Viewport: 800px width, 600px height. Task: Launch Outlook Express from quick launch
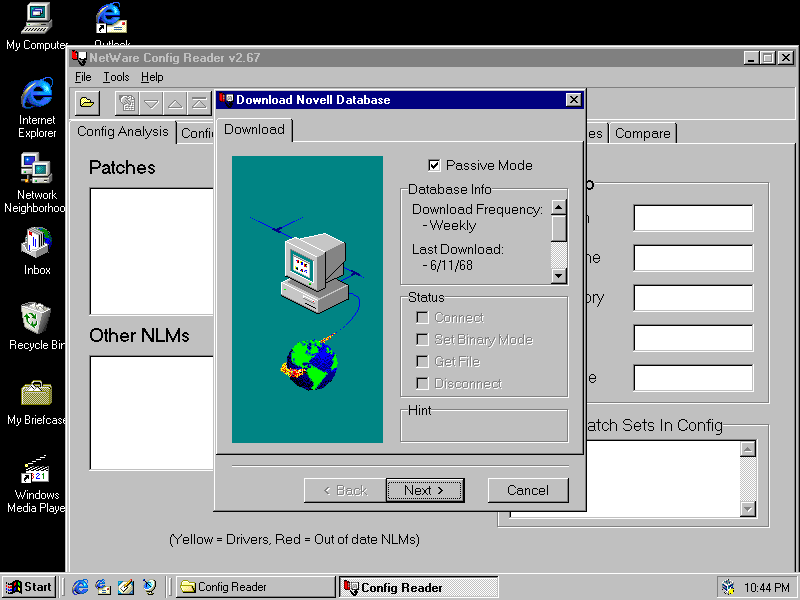click(x=103, y=587)
